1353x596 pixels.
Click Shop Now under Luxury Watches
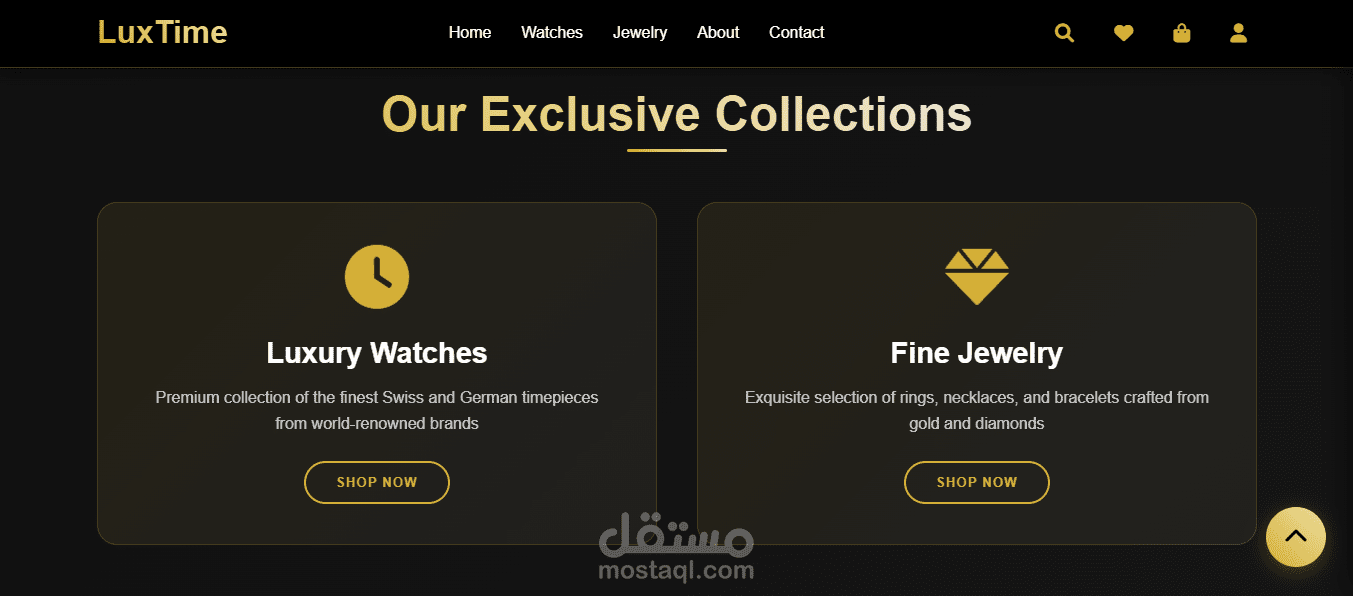(377, 482)
